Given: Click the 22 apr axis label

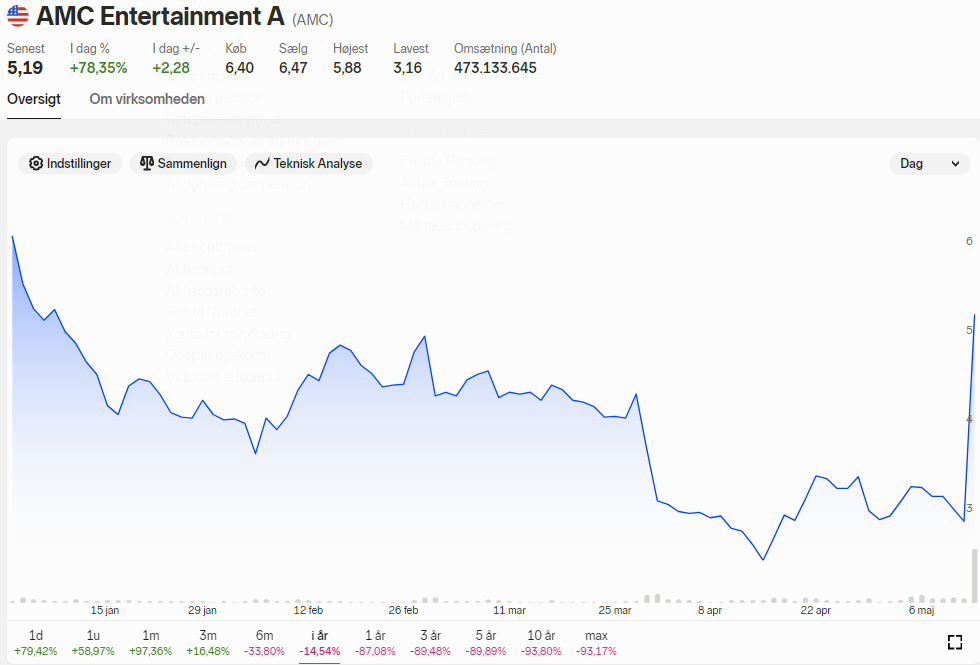Looking at the screenshot, I should point(816,610).
